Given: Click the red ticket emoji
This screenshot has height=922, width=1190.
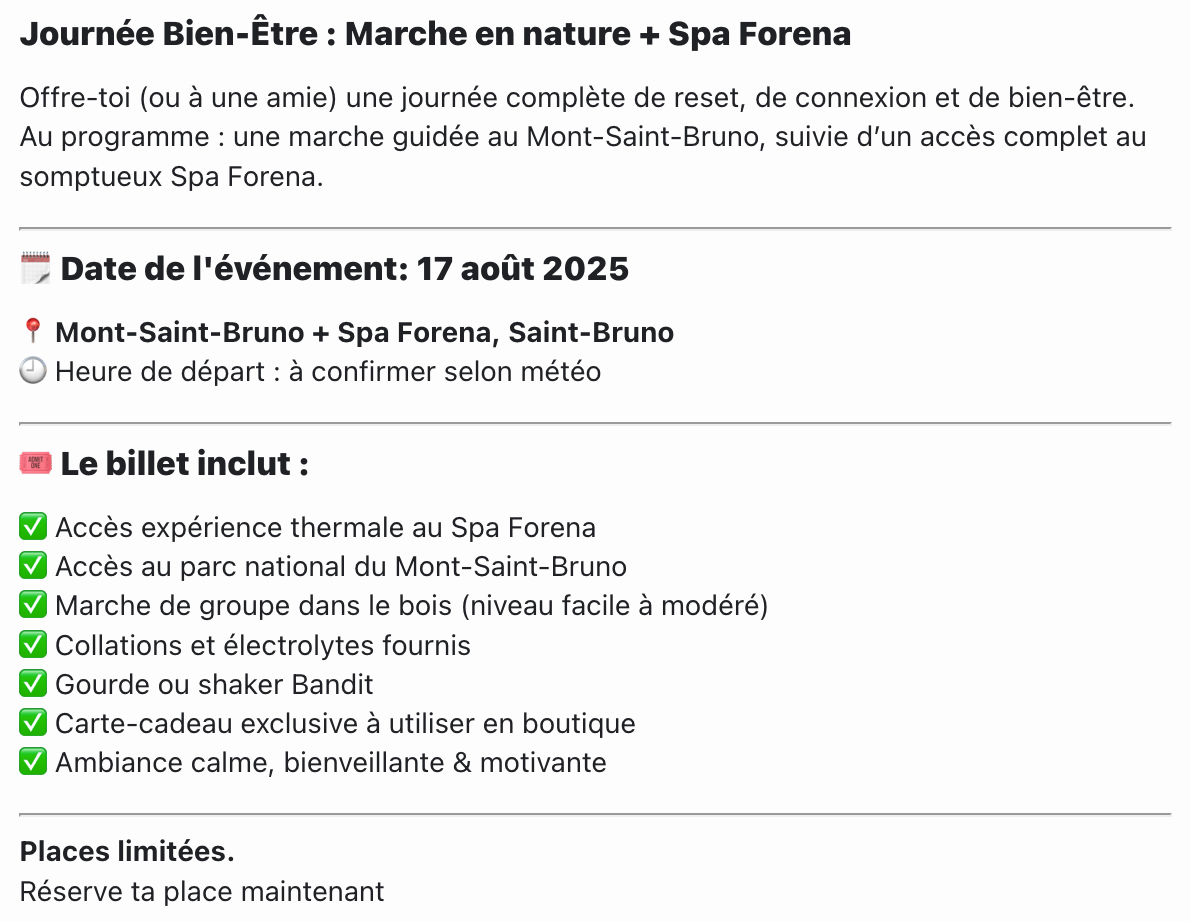Looking at the screenshot, I should point(36,463).
